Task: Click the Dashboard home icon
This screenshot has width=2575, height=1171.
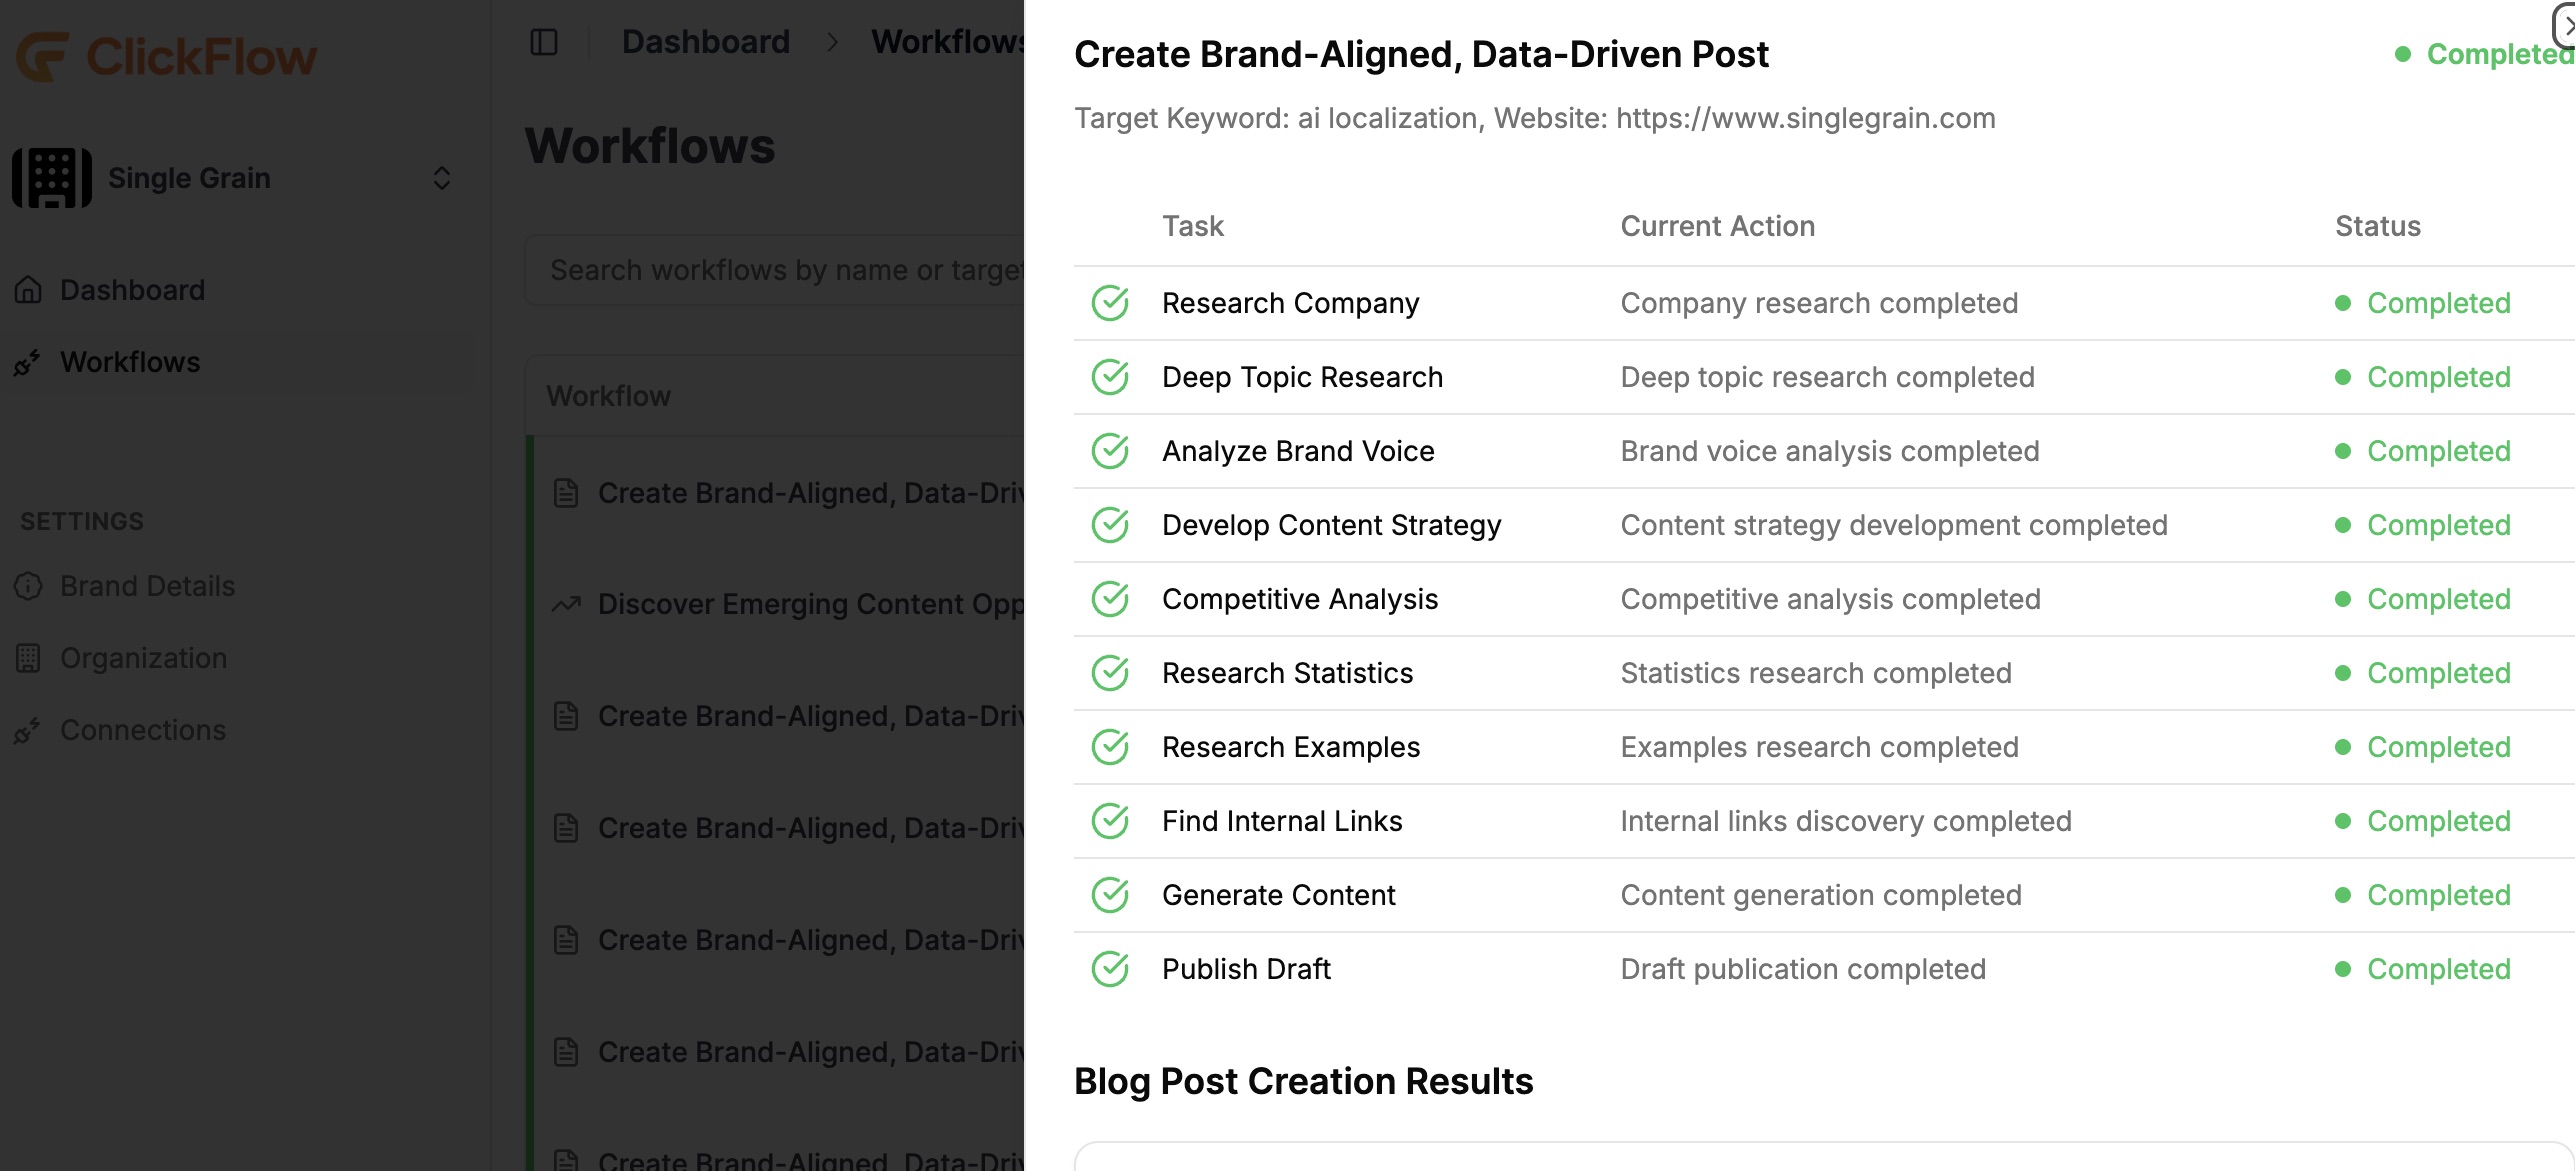Action: click(29, 290)
